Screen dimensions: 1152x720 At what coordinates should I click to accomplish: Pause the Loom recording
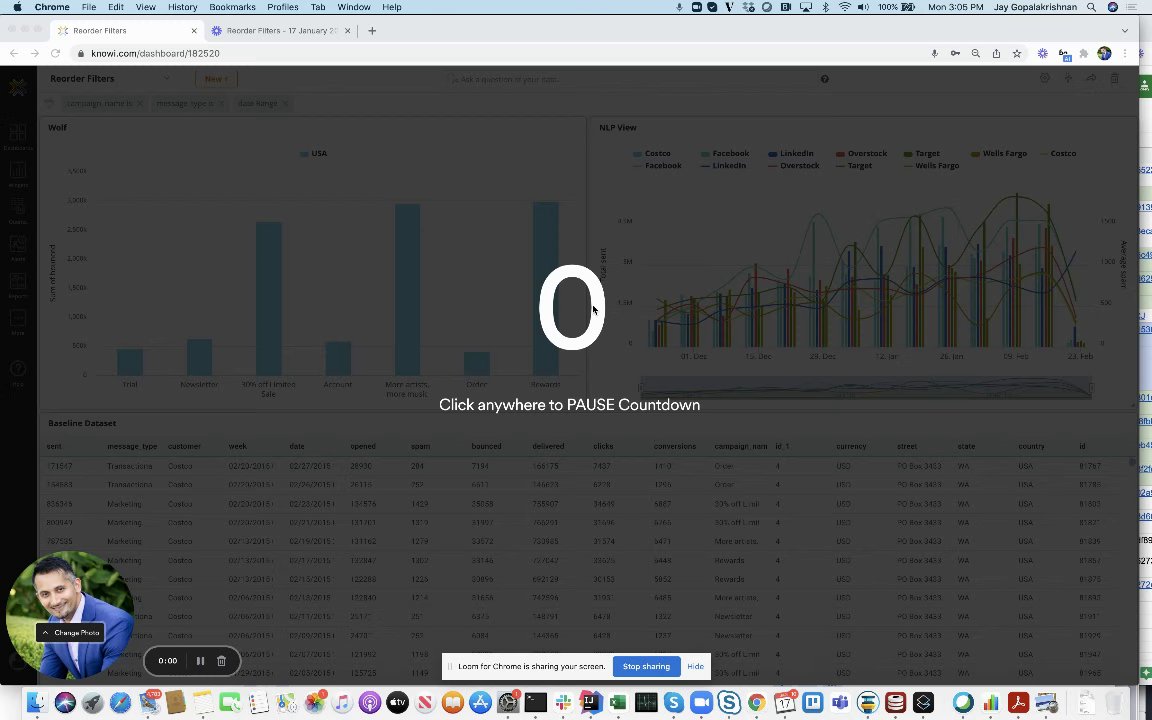(200, 660)
